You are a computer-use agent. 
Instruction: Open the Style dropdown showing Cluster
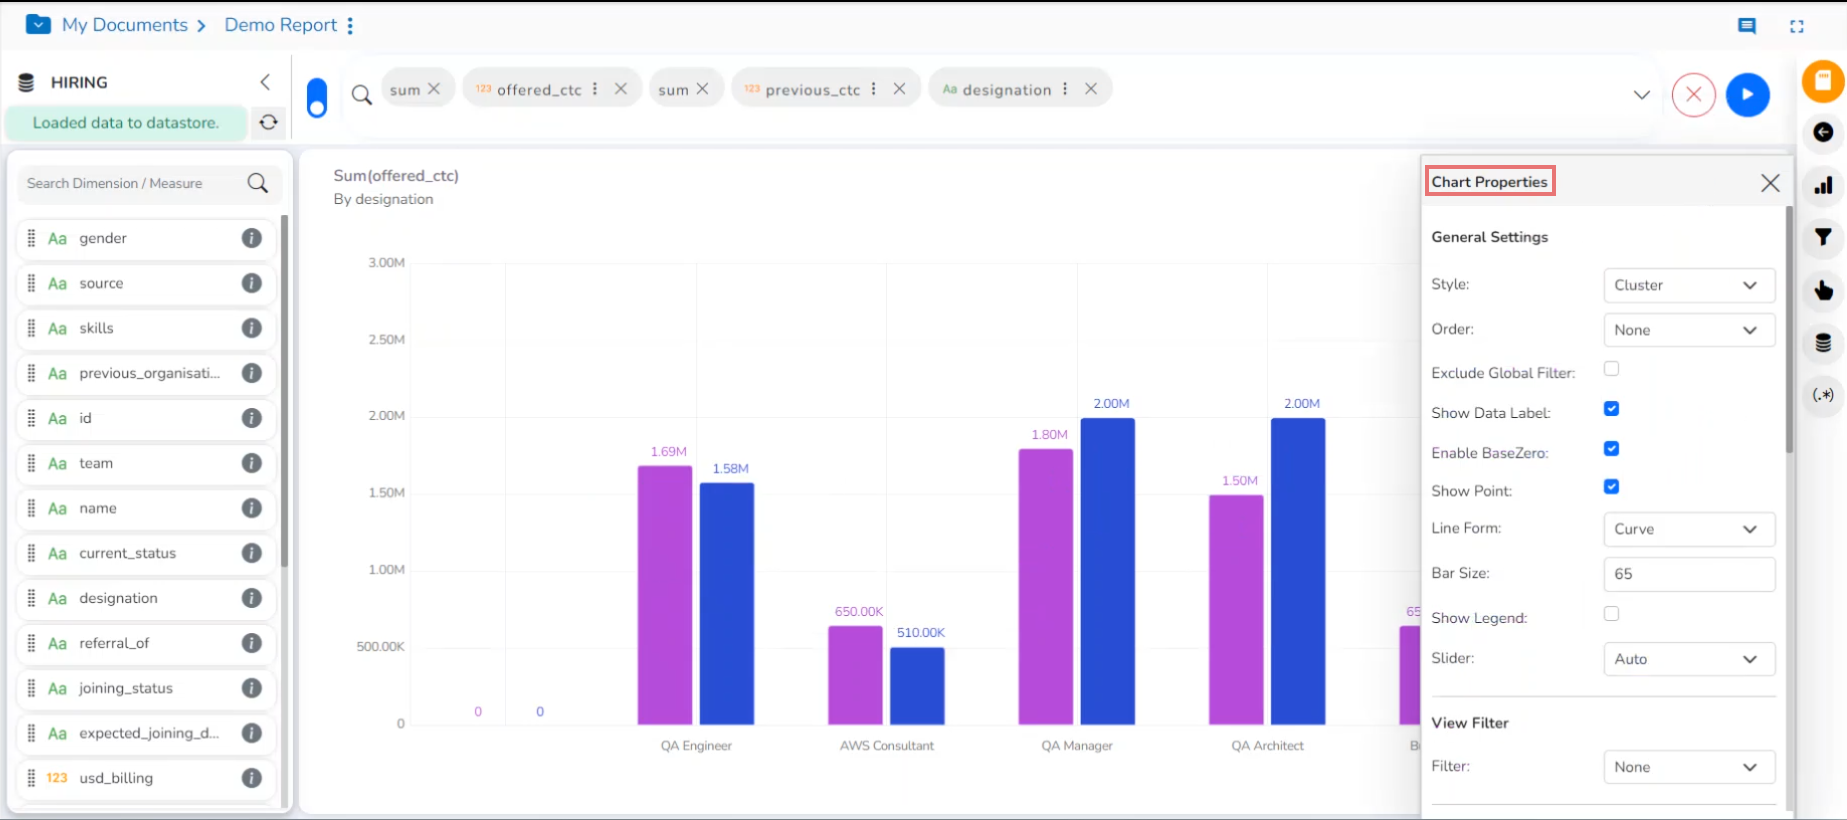[1688, 285]
